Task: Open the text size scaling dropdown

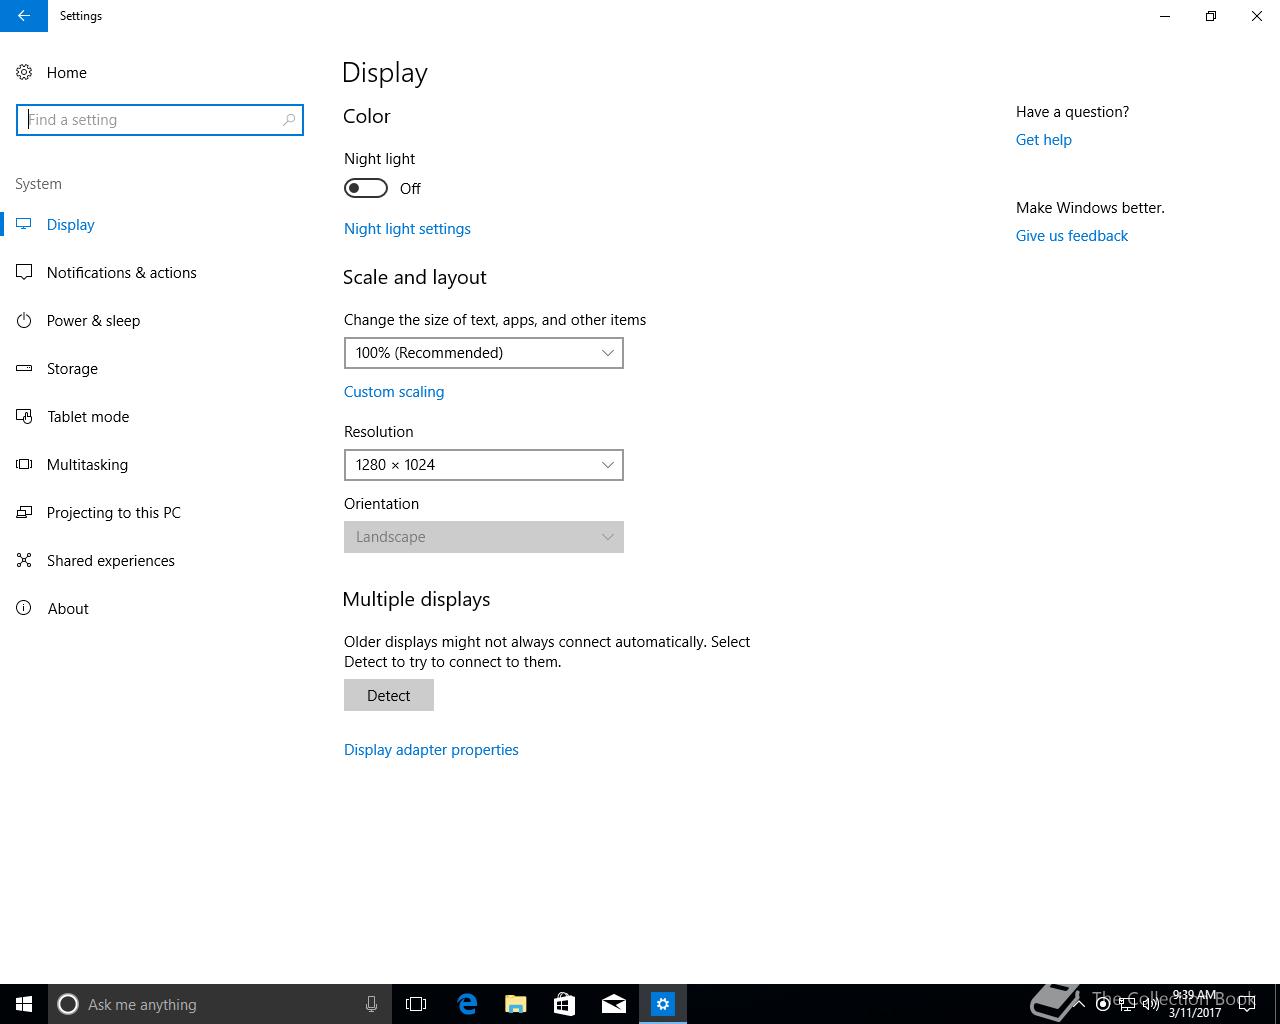Action: click(x=484, y=353)
